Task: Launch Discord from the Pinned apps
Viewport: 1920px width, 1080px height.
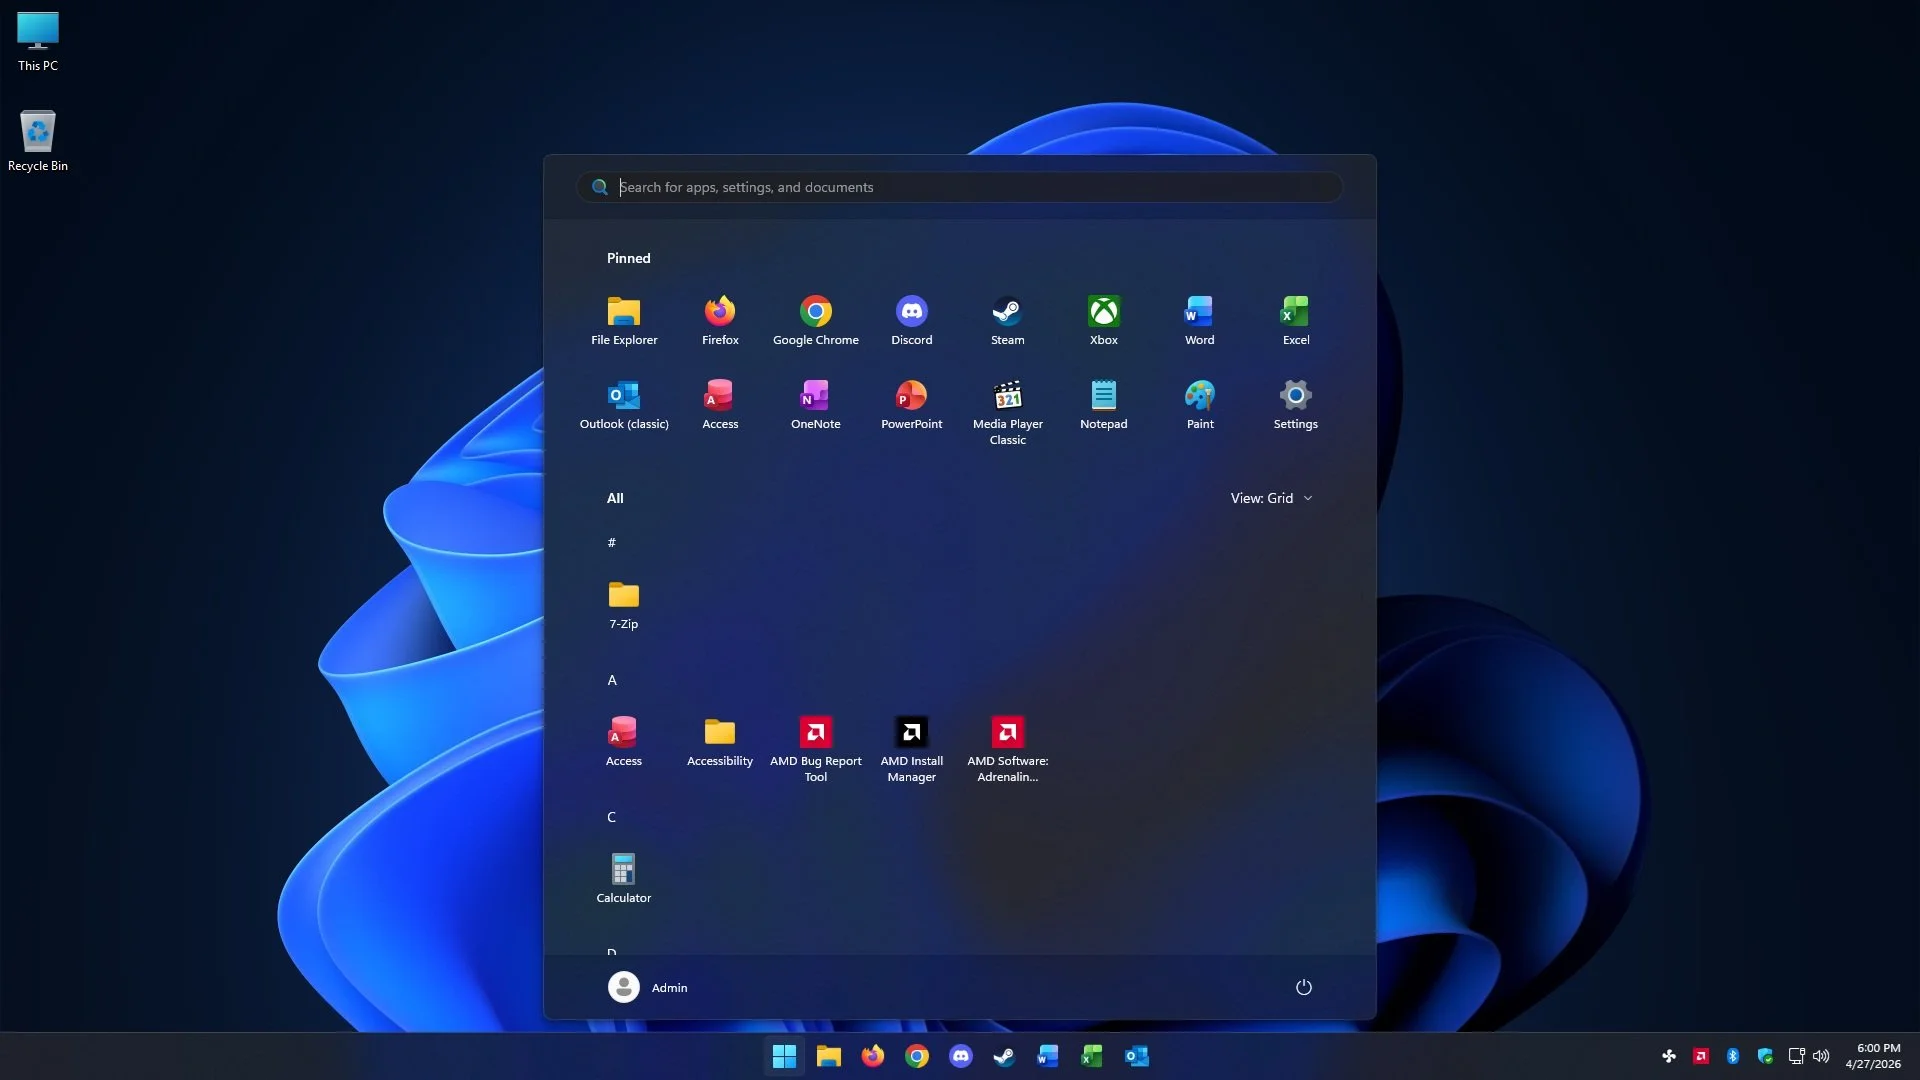Action: tap(912, 321)
